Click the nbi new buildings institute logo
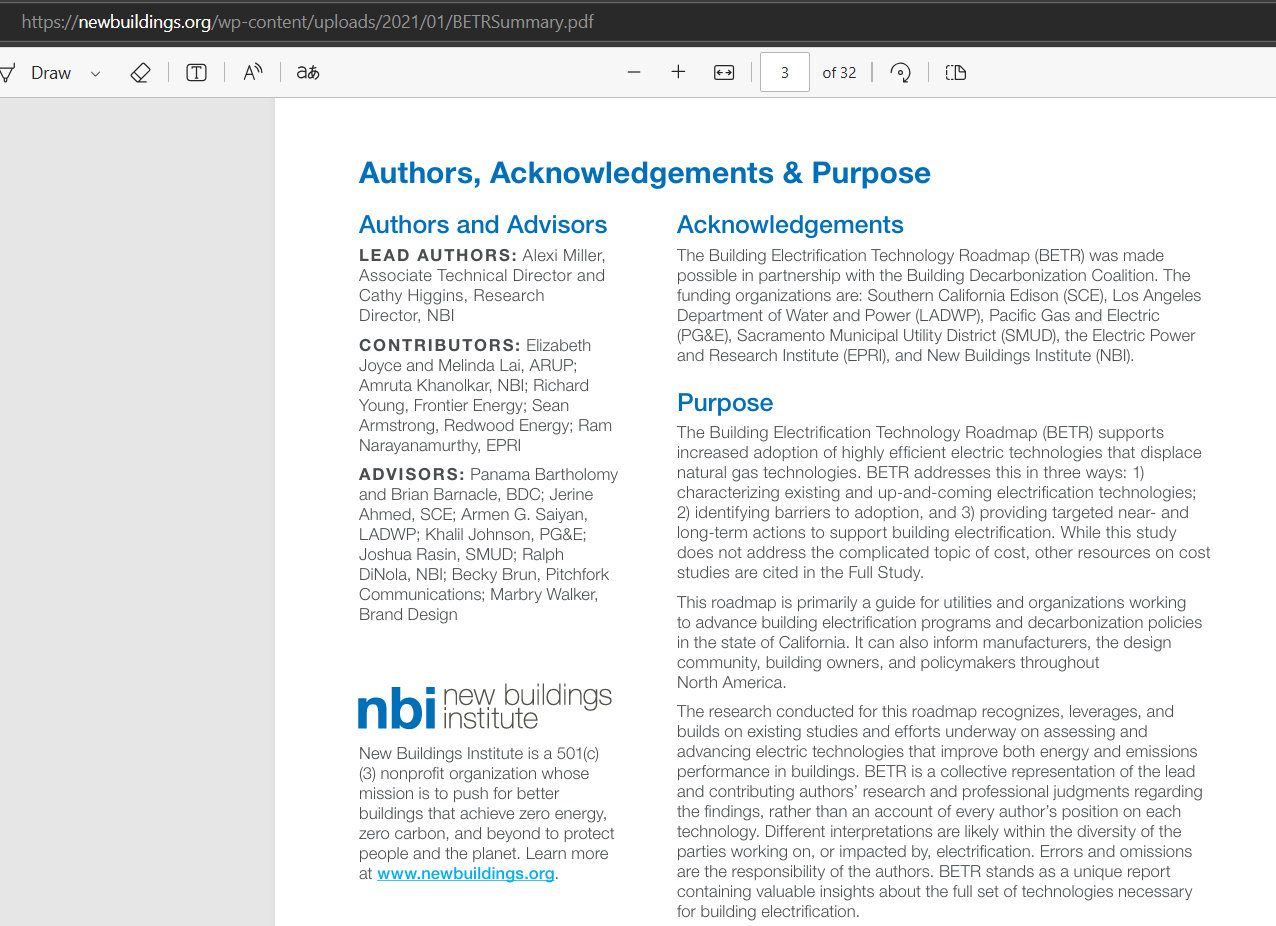The height and width of the screenshot is (926, 1276). click(485, 707)
